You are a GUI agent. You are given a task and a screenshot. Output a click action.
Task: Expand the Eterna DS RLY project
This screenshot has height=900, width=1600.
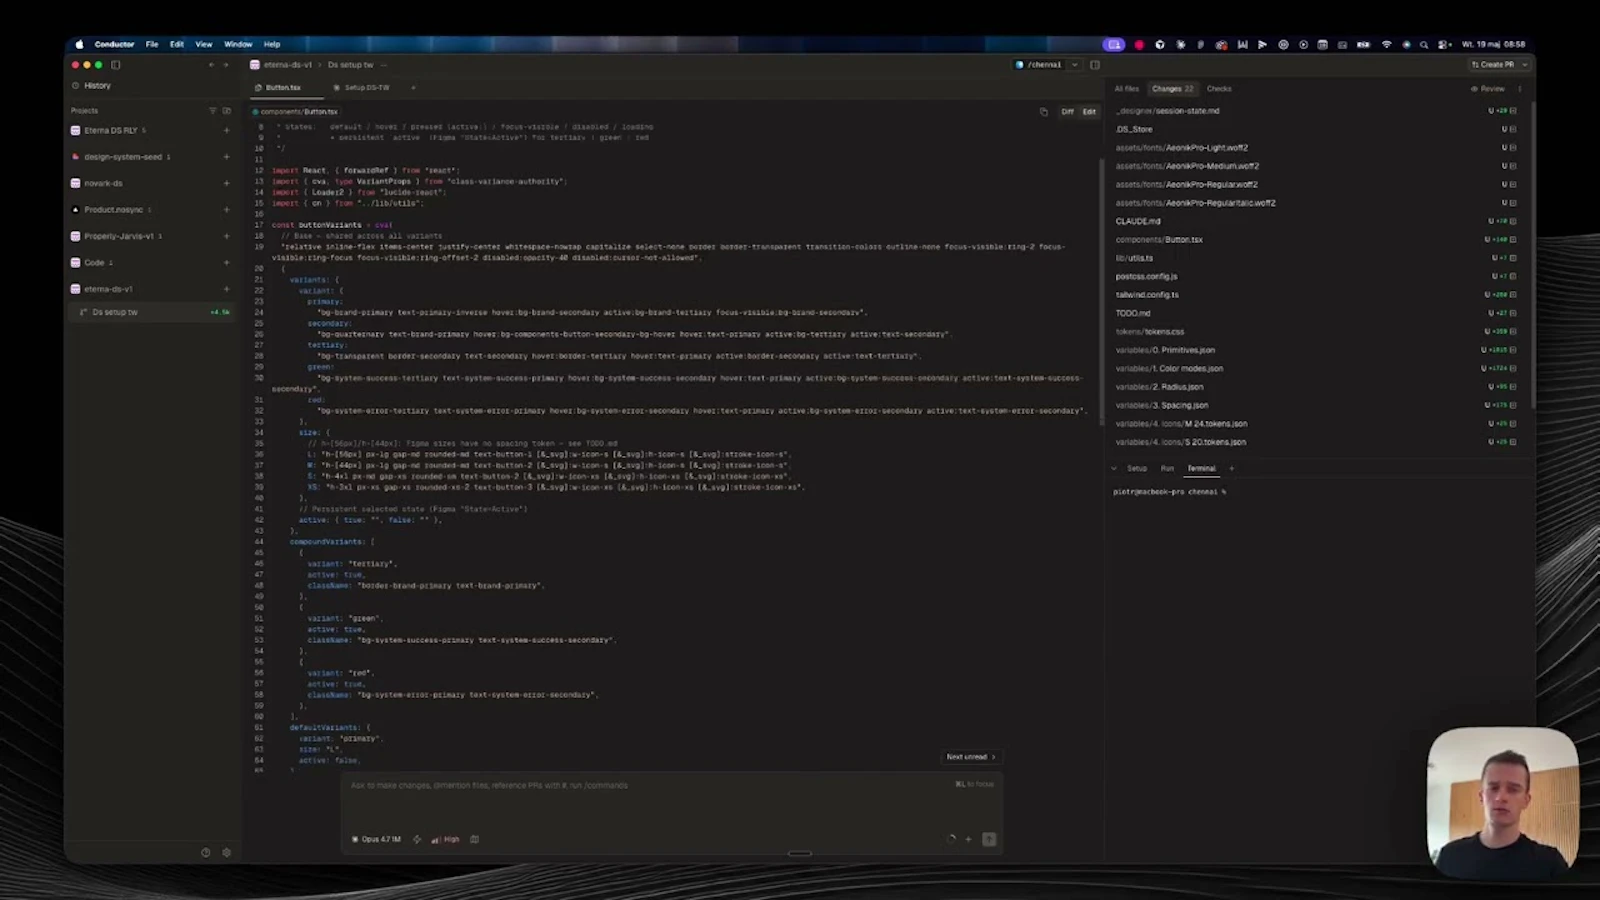[x=110, y=131]
